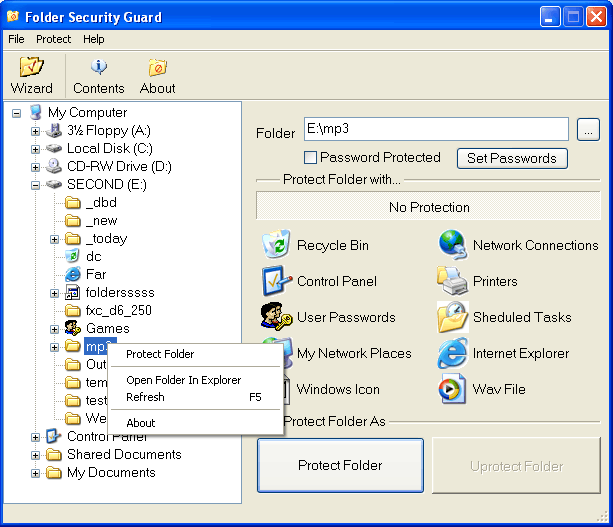
Task: Open the Protect menu in menu bar
Action: pos(53,39)
